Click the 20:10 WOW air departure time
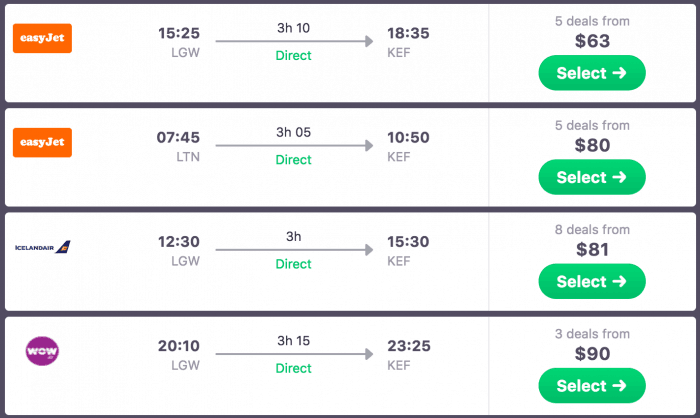 pyautogui.click(x=180, y=346)
